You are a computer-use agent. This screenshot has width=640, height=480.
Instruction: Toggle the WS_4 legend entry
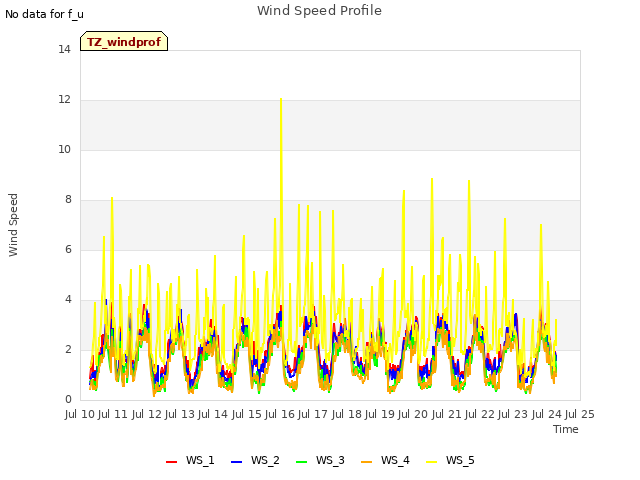tap(385, 460)
